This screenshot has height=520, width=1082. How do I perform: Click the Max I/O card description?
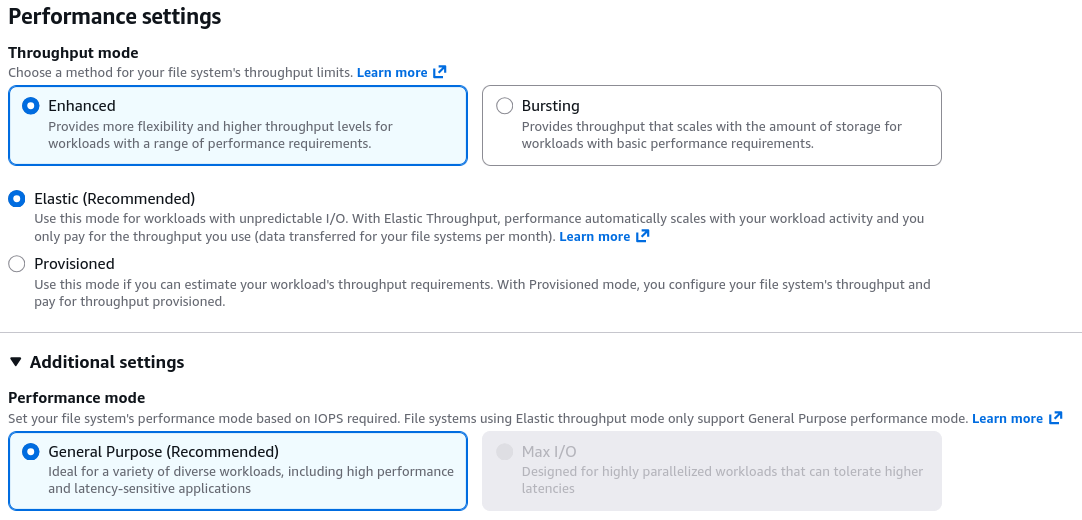point(722,480)
